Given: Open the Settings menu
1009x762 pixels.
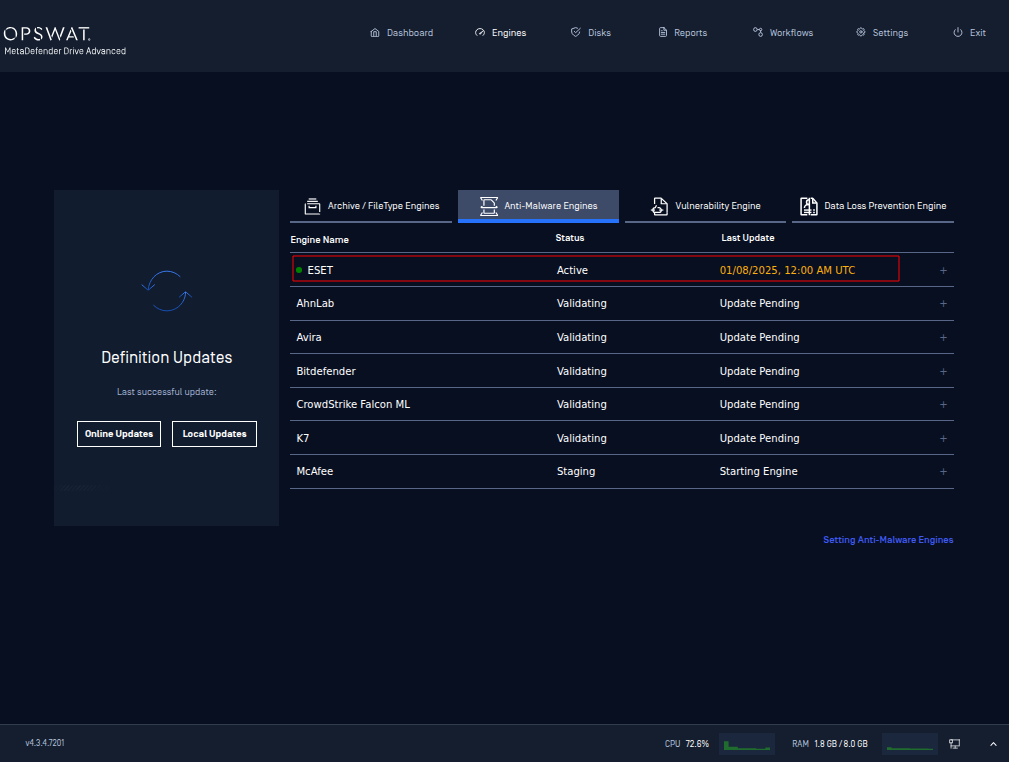Looking at the screenshot, I should coord(882,33).
